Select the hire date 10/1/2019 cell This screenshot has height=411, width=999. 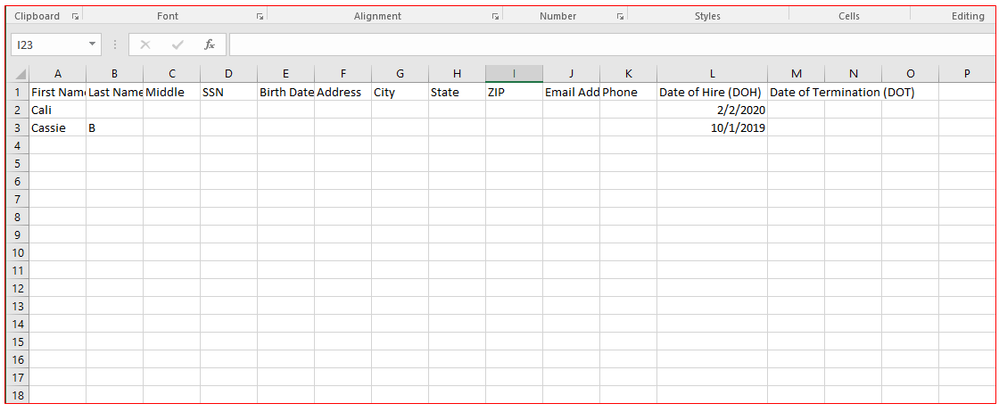[x=712, y=127]
